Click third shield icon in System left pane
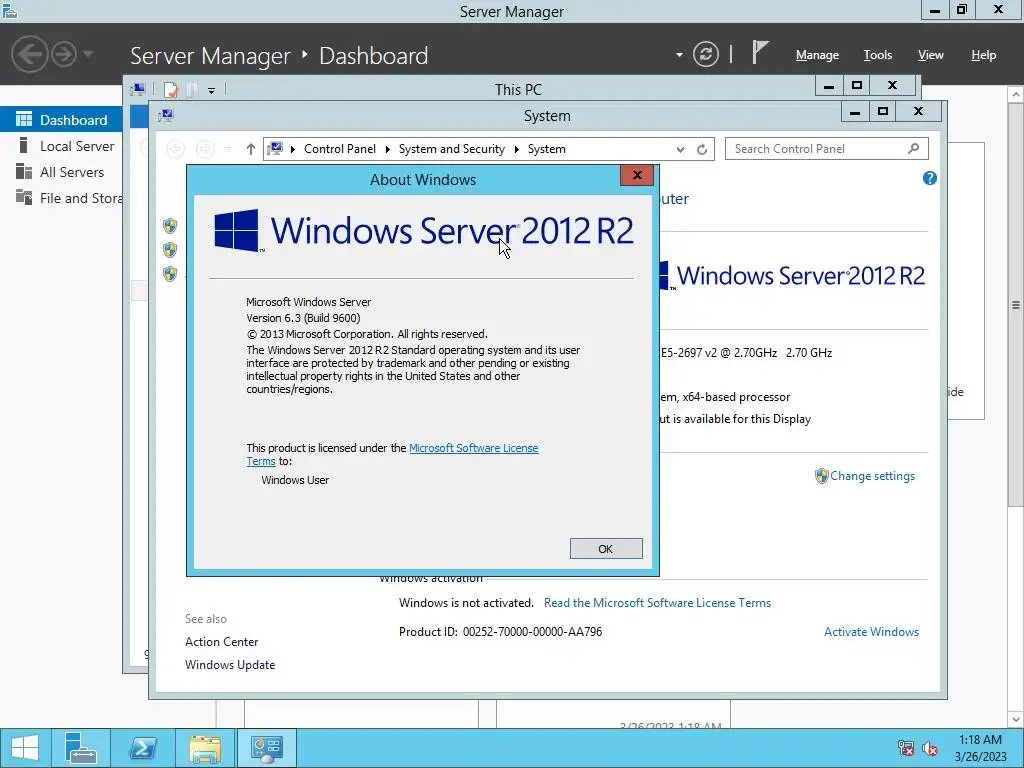This screenshot has height=768, width=1024. tap(170, 274)
